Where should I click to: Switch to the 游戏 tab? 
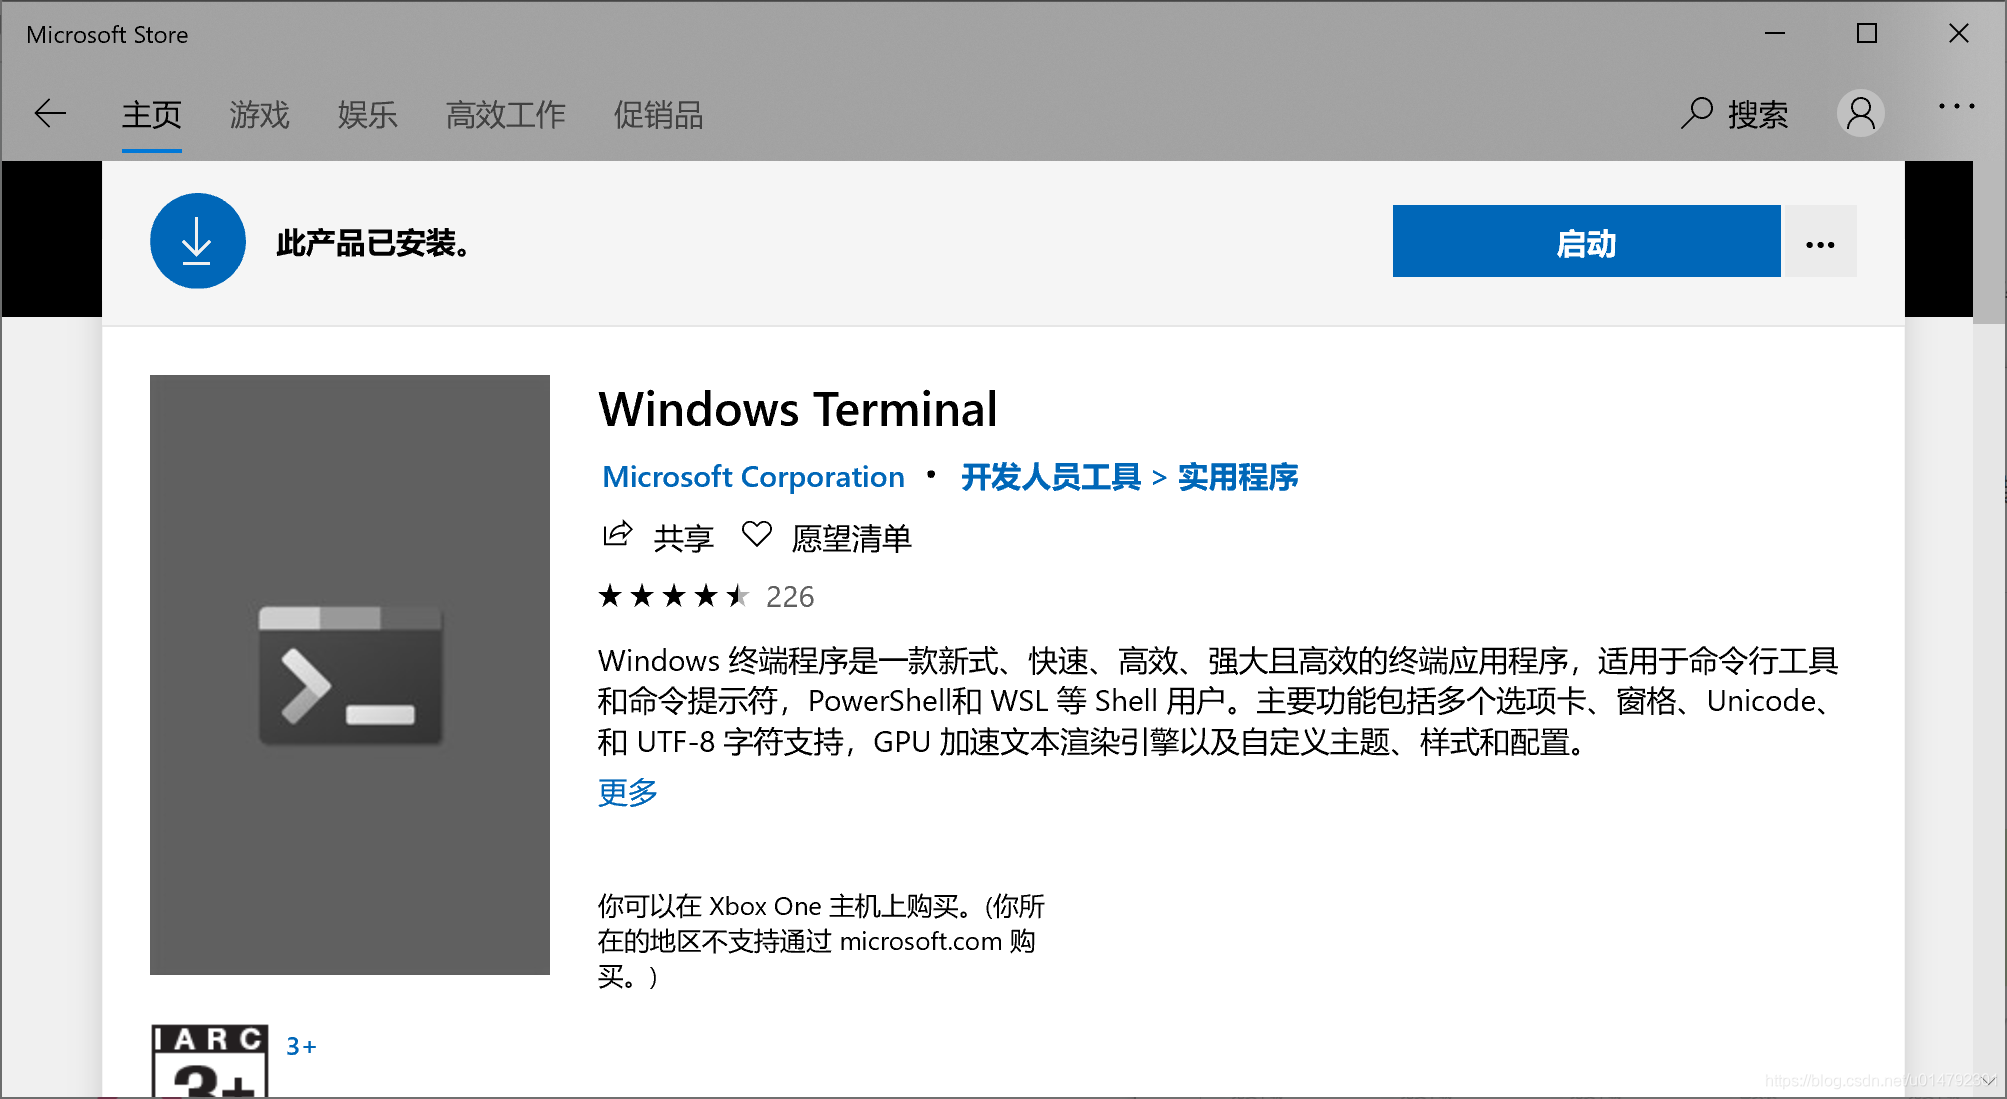pyautogui.click(x=259, y=115)
